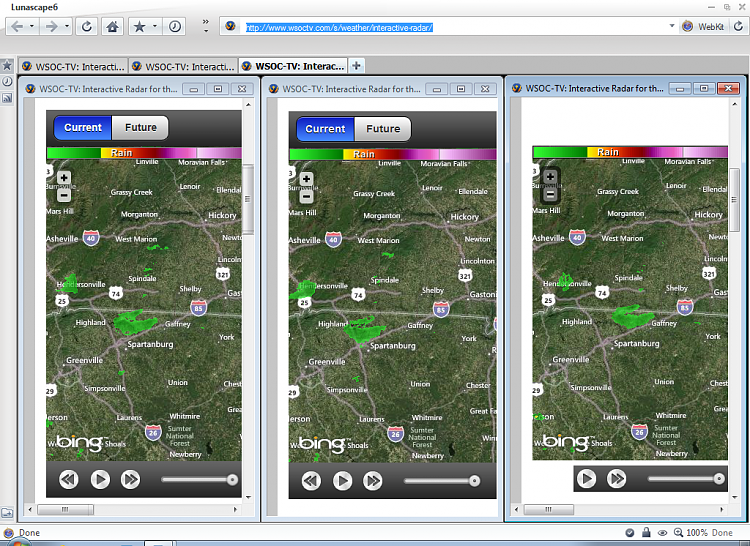
Task: Click the status bar eye icon
Action: click(662, 533)
